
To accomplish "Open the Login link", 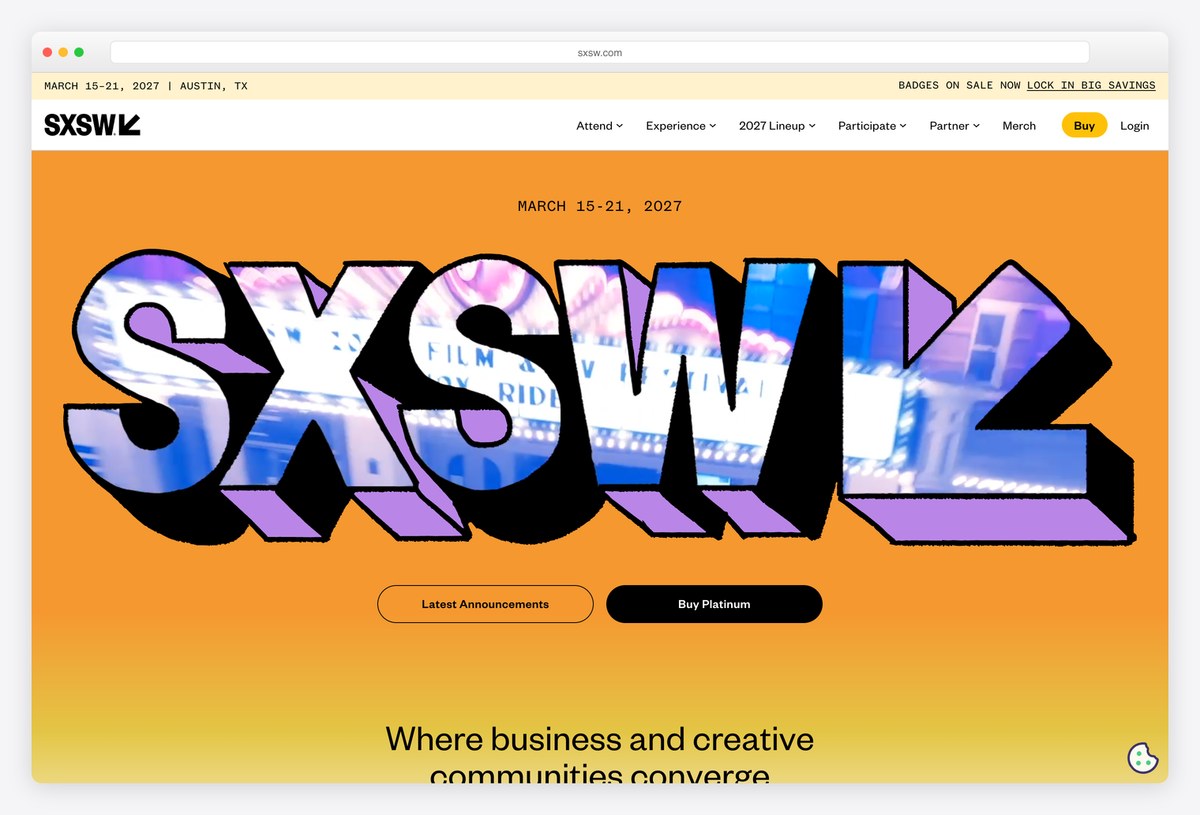I will coord(1134,126).
